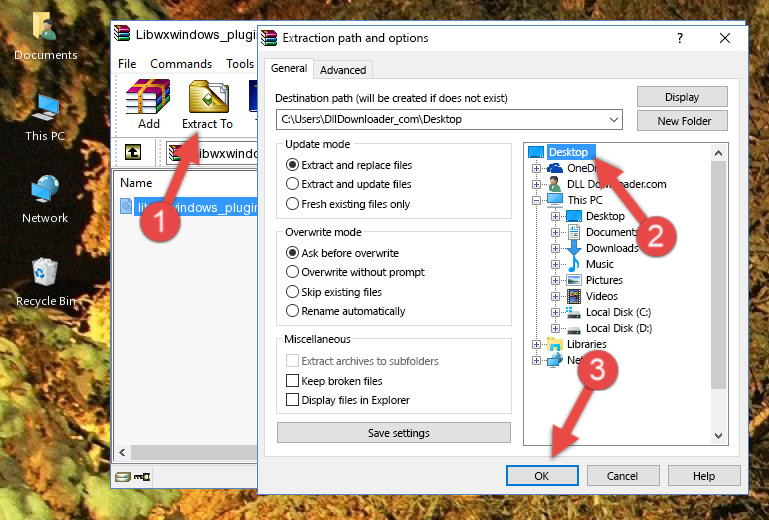Click the Local Disk (D:) drive icon
The height and width of the screenshot is (520, 769).
(573, 329)
